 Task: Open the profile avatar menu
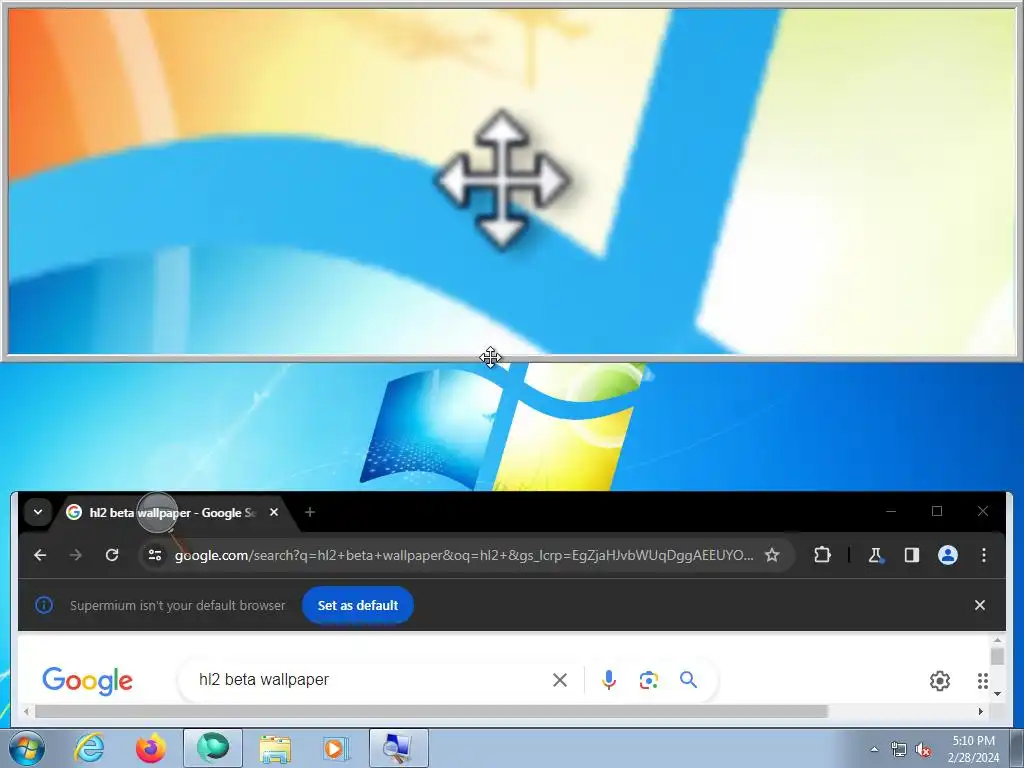coord(948,555)
